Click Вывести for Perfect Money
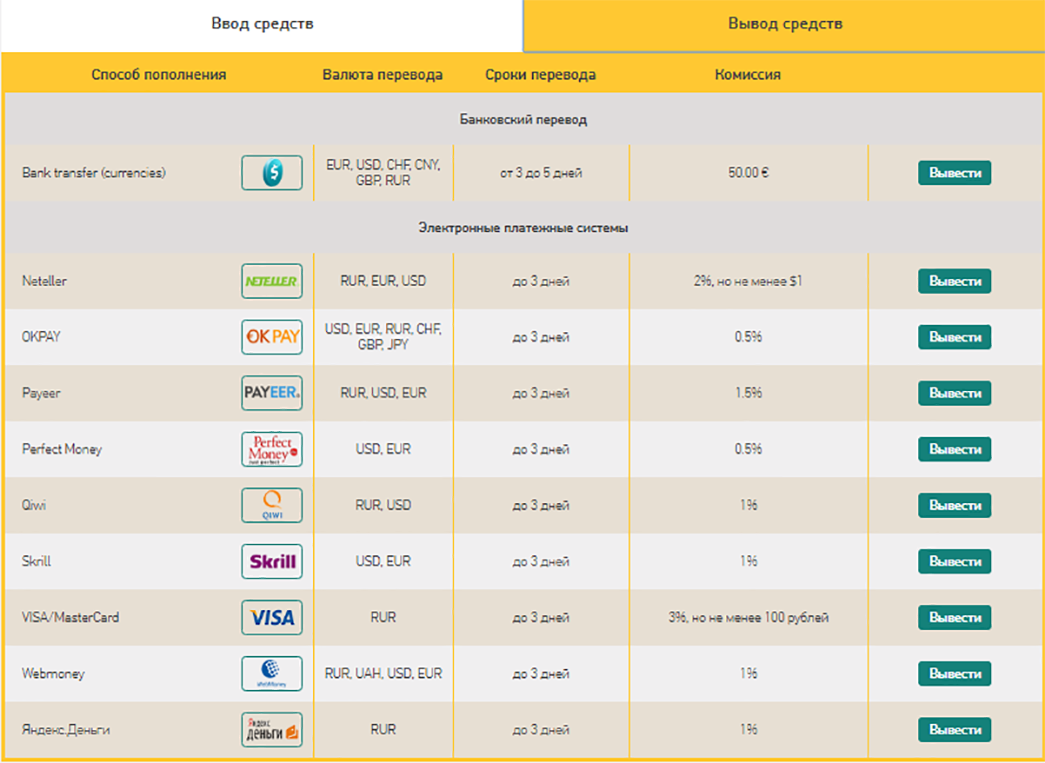The width and height of the screenshot is (1045, 763). (954, 449)
